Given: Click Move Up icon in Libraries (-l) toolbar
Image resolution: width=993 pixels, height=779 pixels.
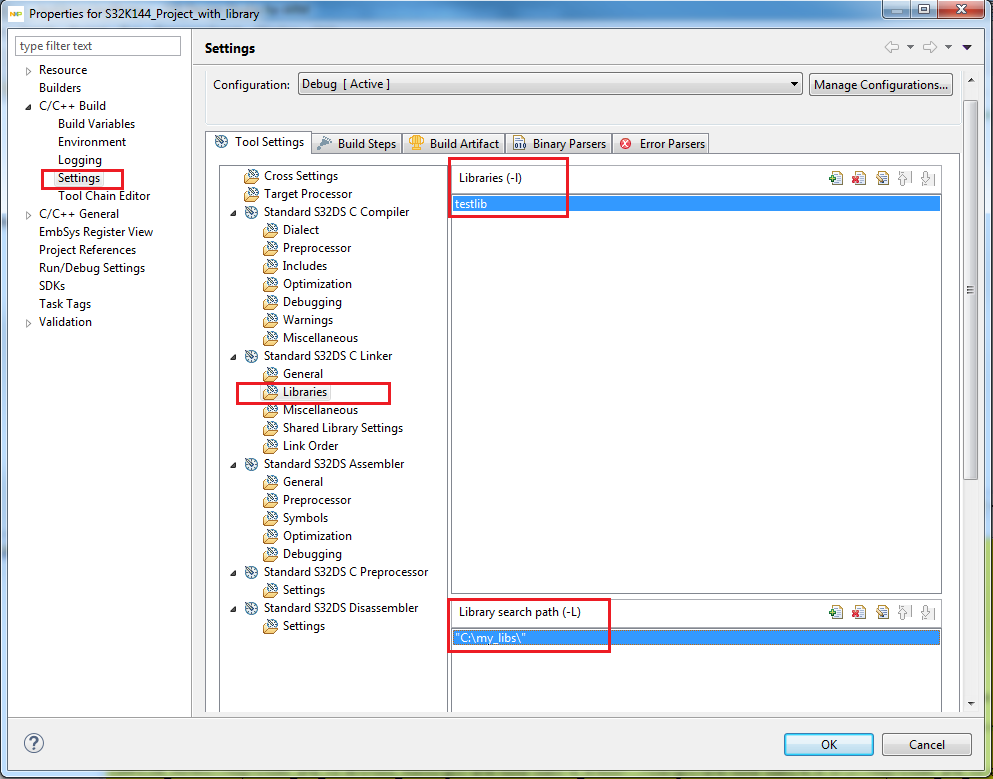Looking at the screenshot, I should click(904, 179).
